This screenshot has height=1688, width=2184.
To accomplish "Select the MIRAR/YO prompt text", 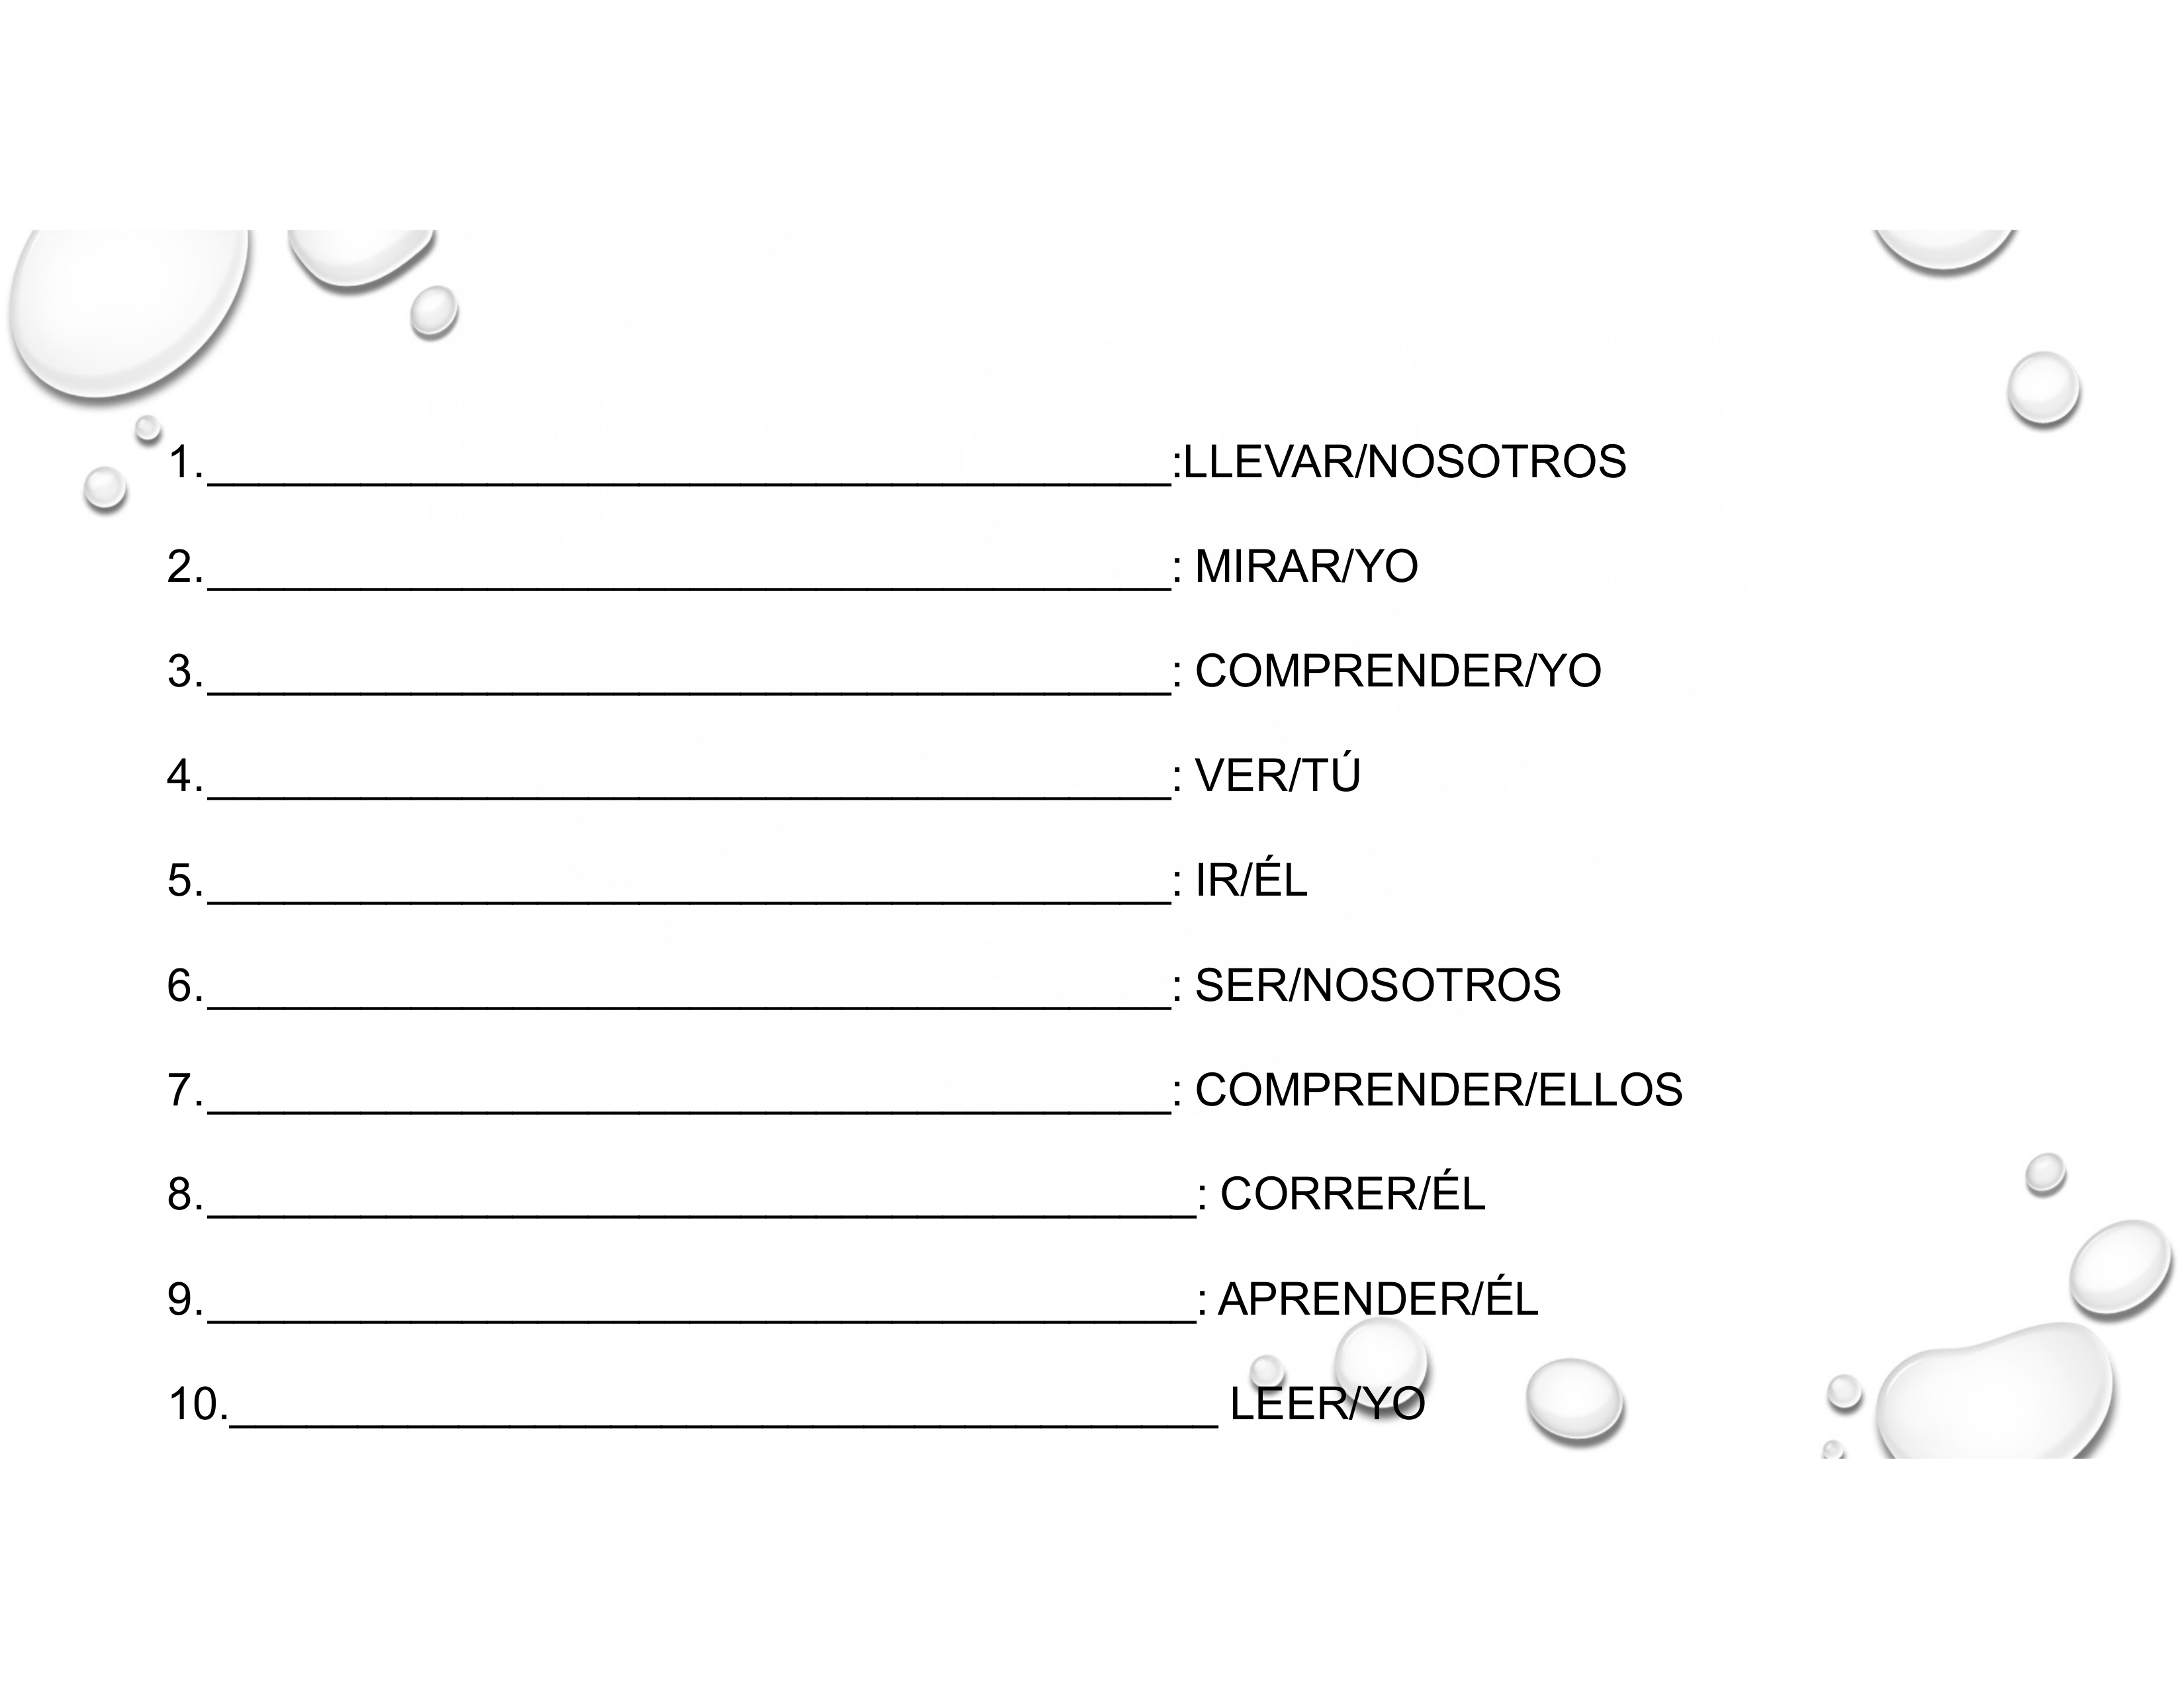I will 1306,567.
